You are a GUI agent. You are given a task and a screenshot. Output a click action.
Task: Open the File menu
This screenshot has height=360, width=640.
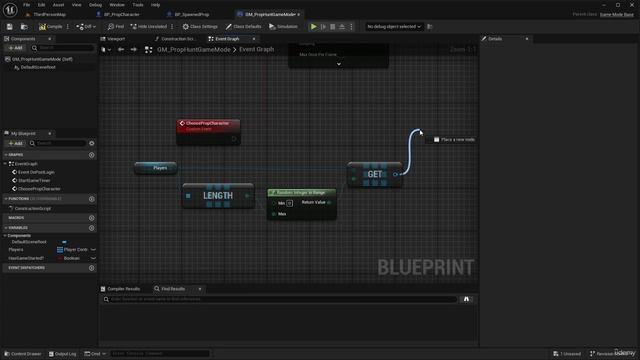[x=27, y=5]
